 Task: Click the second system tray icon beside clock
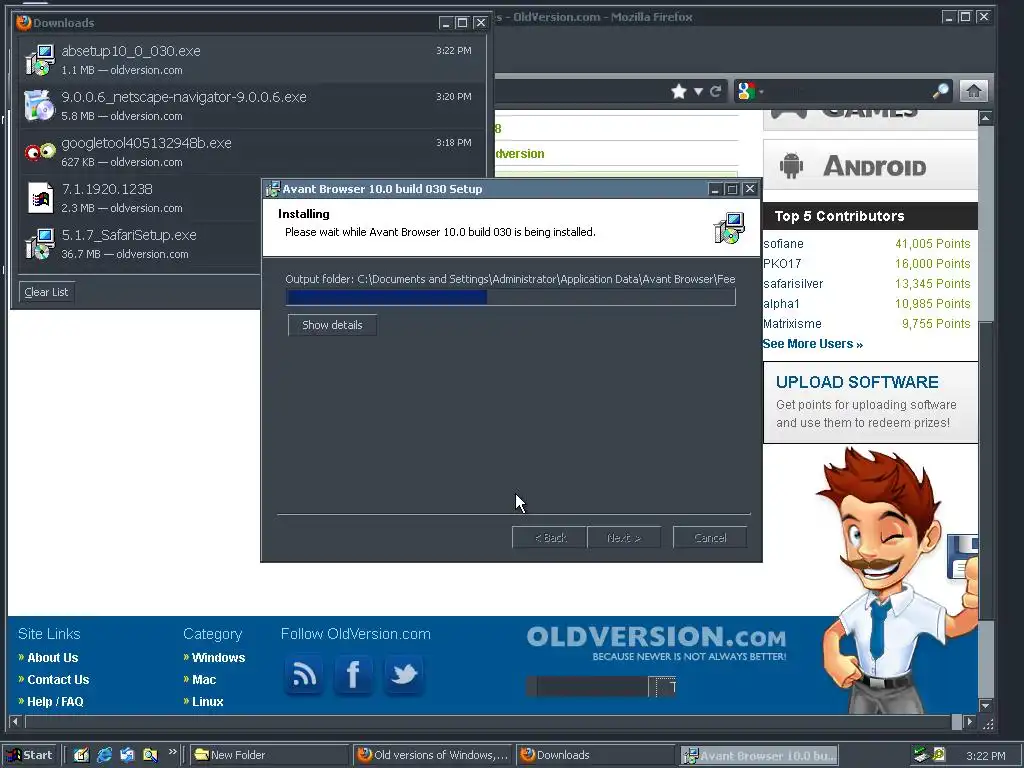939,754
